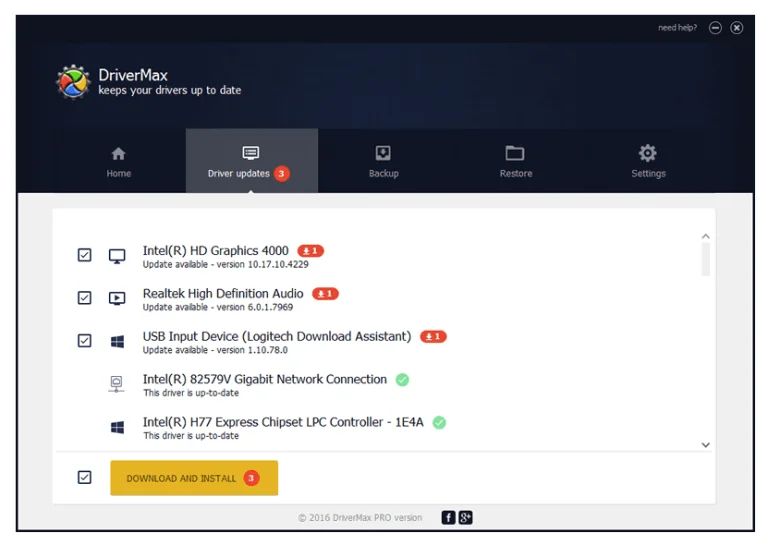Open the Google Plus icon in the footer
The height and width of the screenshot is (545, 768).
coord(465,518)
